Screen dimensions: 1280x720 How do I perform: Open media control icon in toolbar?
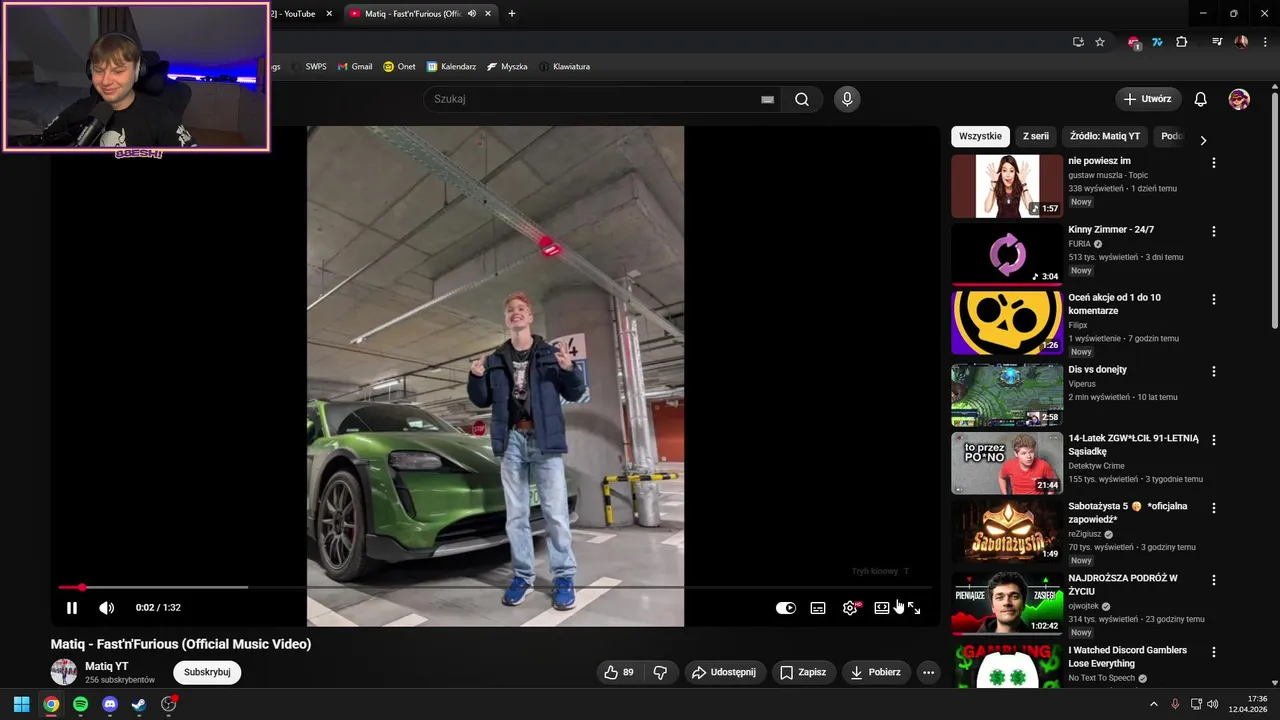pyautogui.click(x=1217, y=42)
